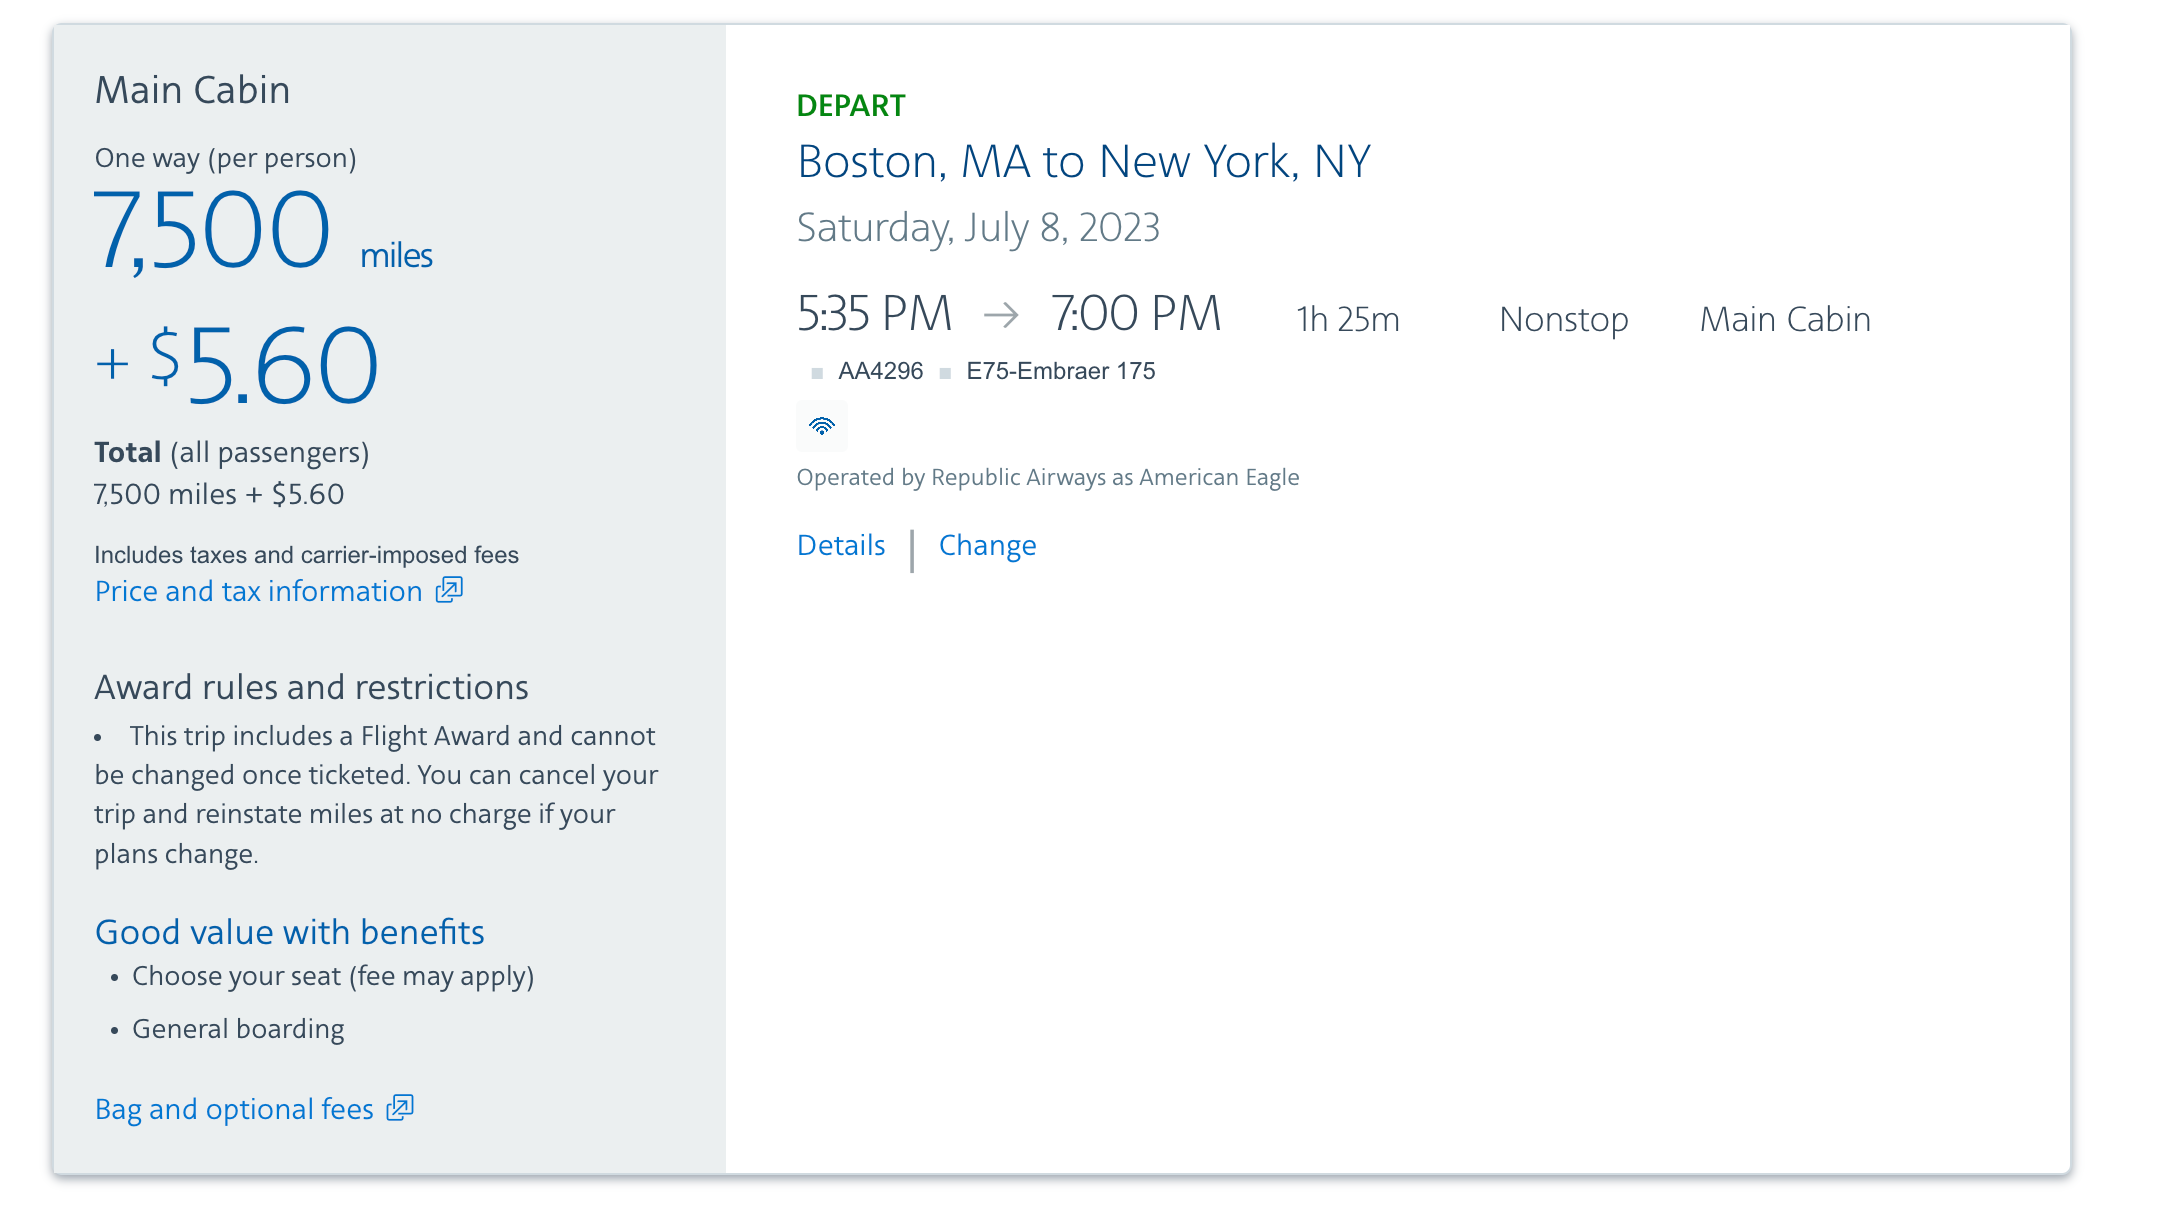Click the 7:00 PM arrival time

click(x=1136, y=314)
